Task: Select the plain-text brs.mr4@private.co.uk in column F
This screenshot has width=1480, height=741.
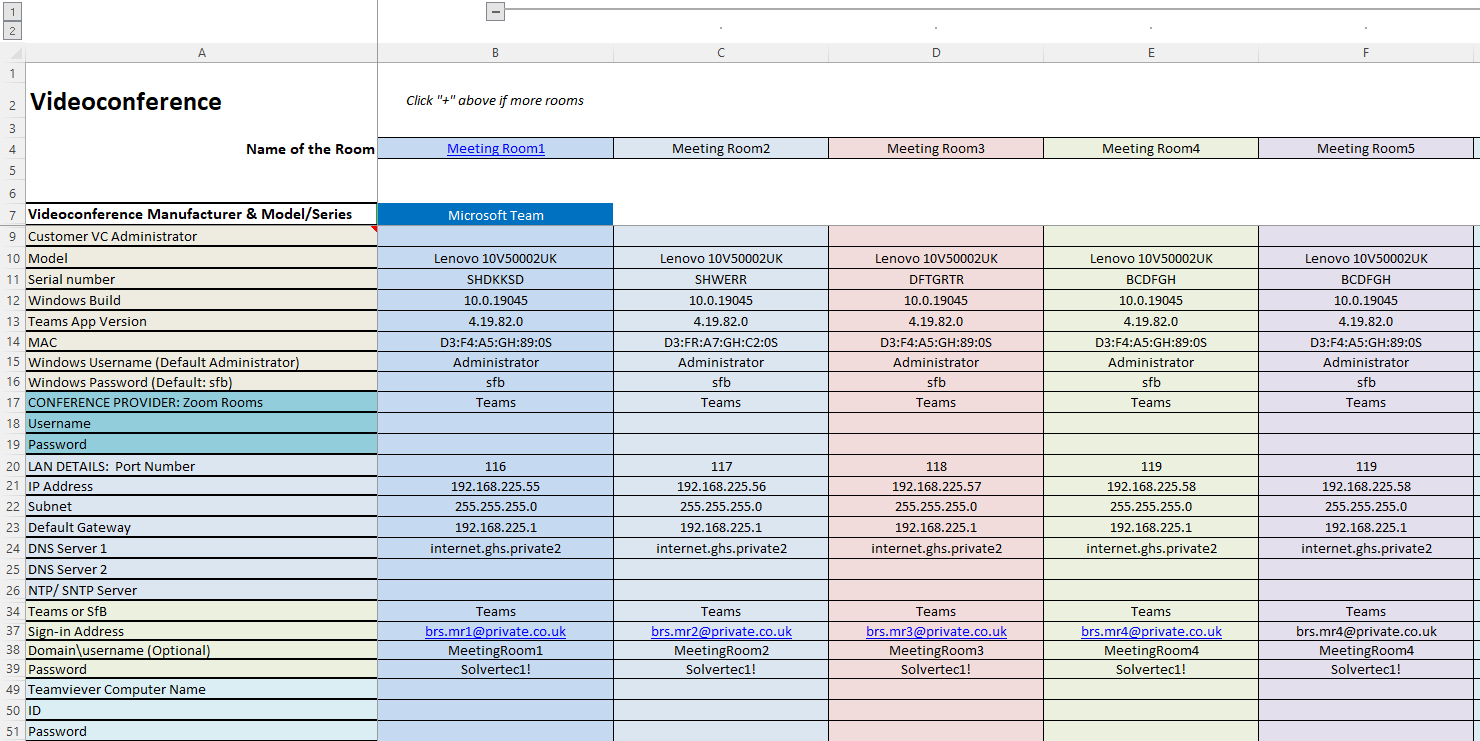Action: click(x=1366, y=632)
